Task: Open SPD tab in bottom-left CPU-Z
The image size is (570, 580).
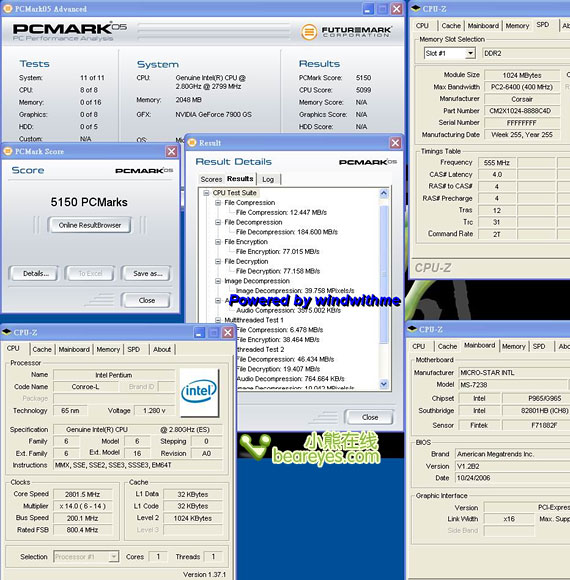Action: pos(134,350)
